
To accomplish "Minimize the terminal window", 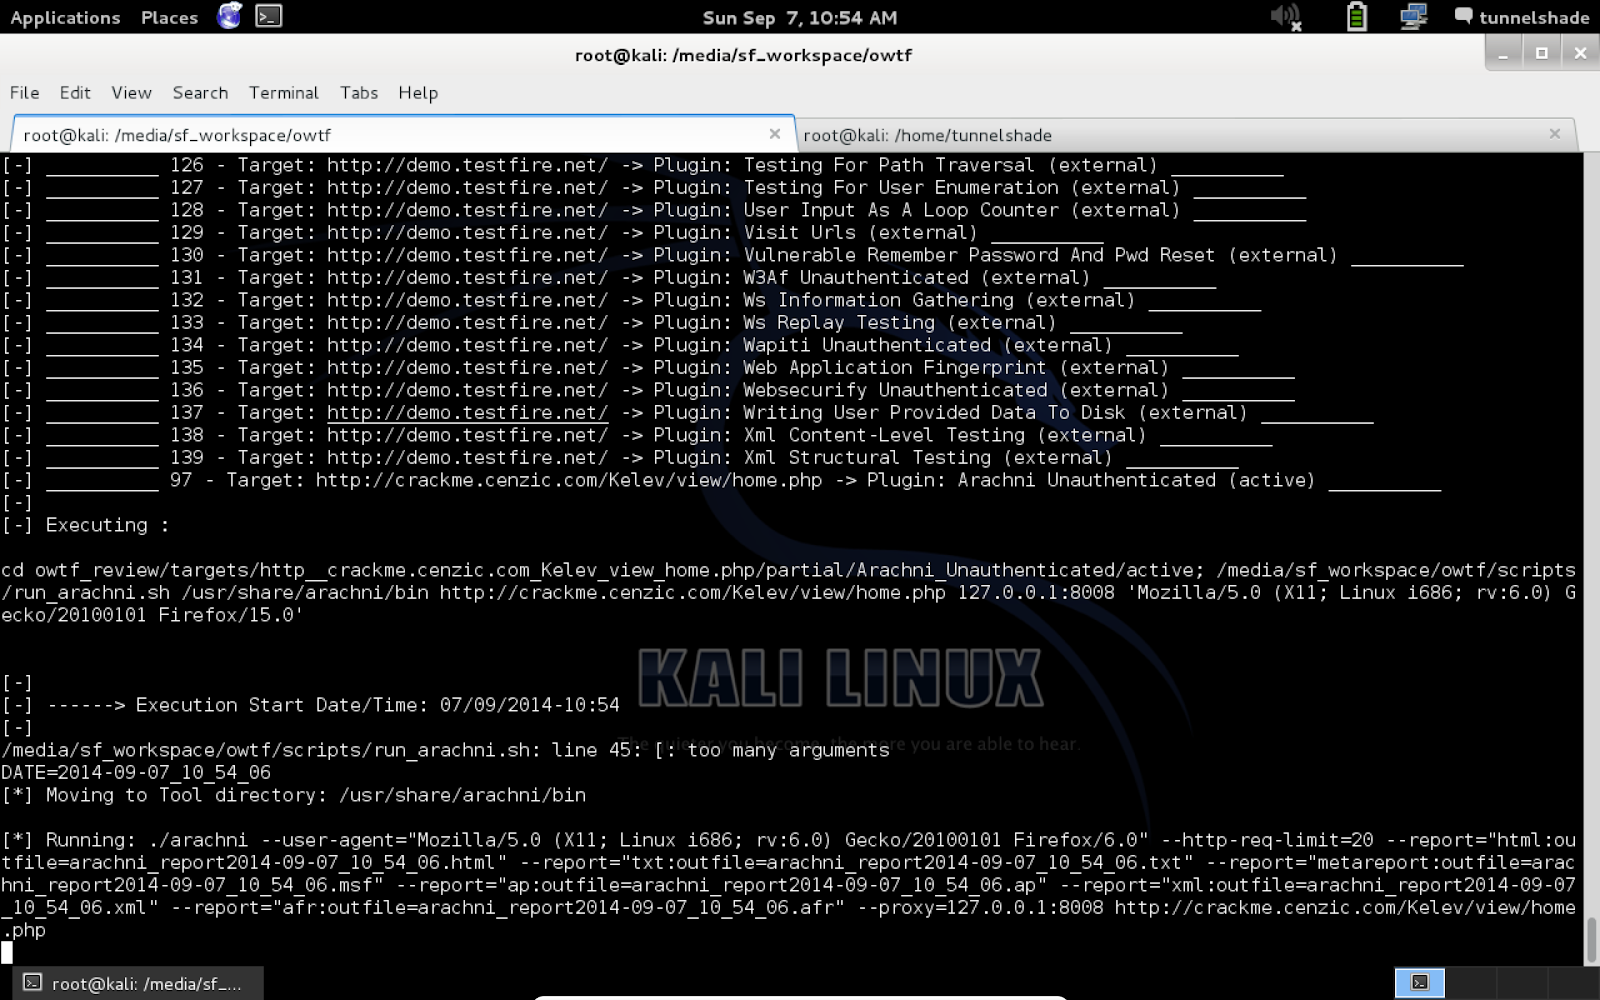I will [1503, 53].
